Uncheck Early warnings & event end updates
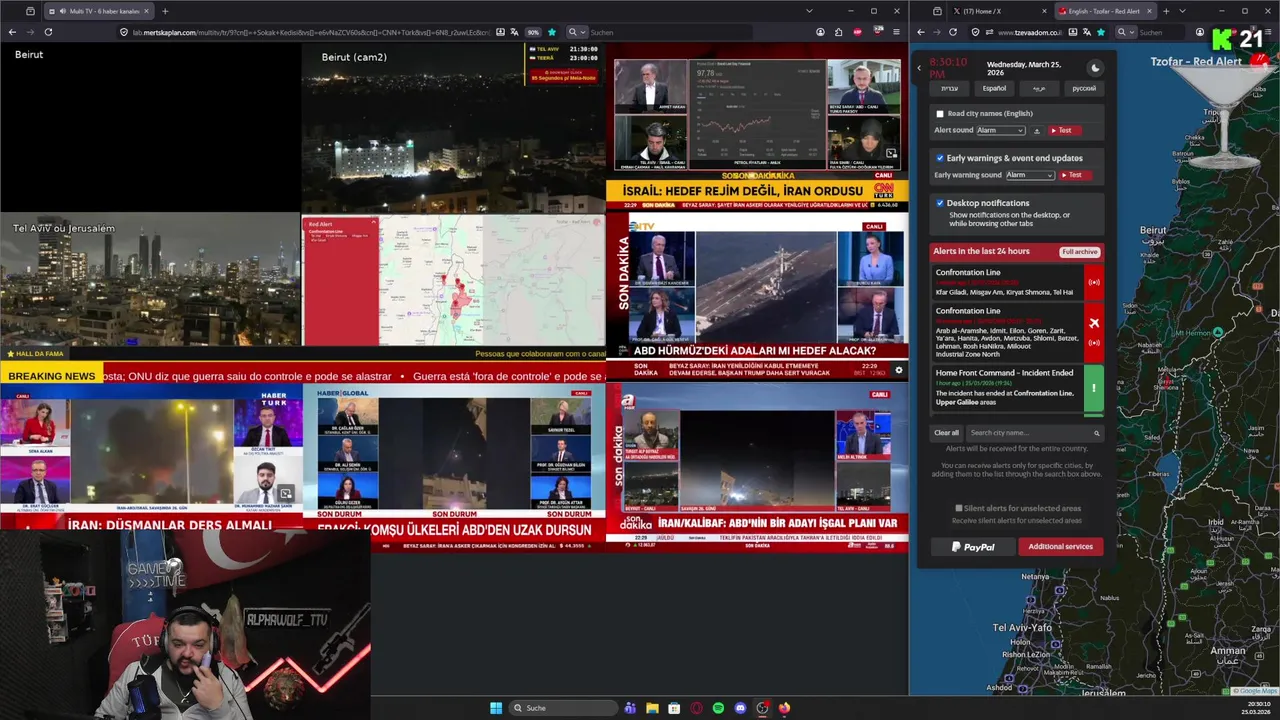 [940, 158]
